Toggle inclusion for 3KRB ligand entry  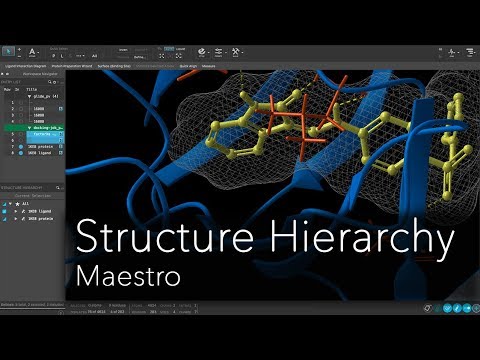(21, 153)
